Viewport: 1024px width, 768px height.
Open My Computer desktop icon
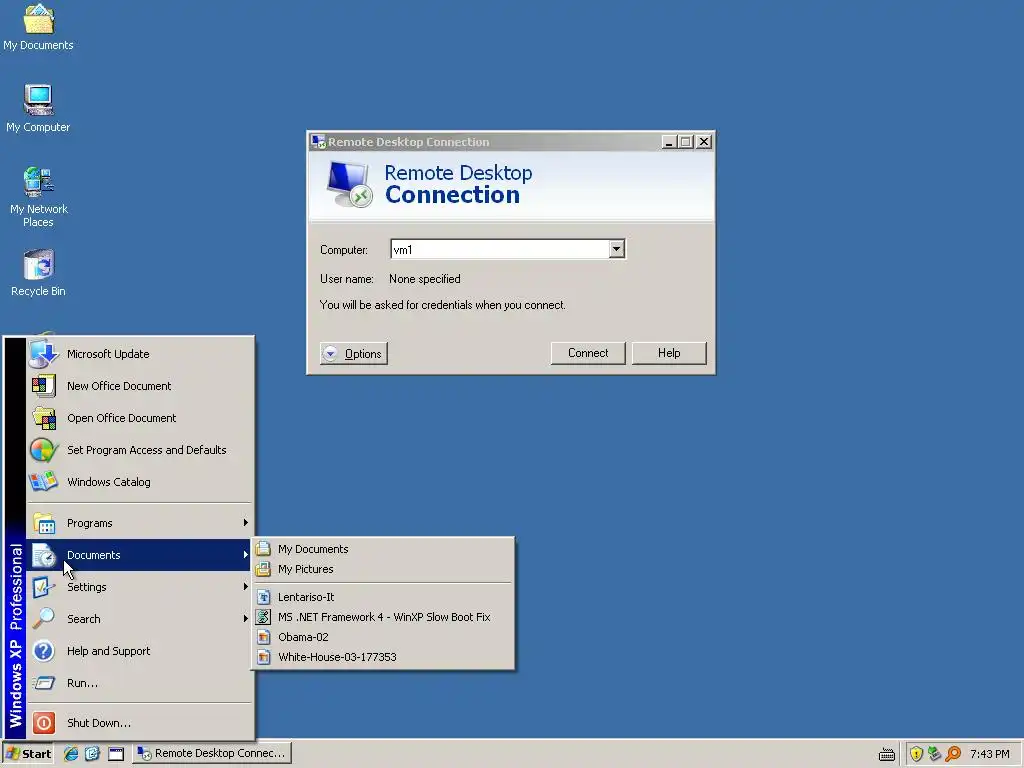[38, 108]
